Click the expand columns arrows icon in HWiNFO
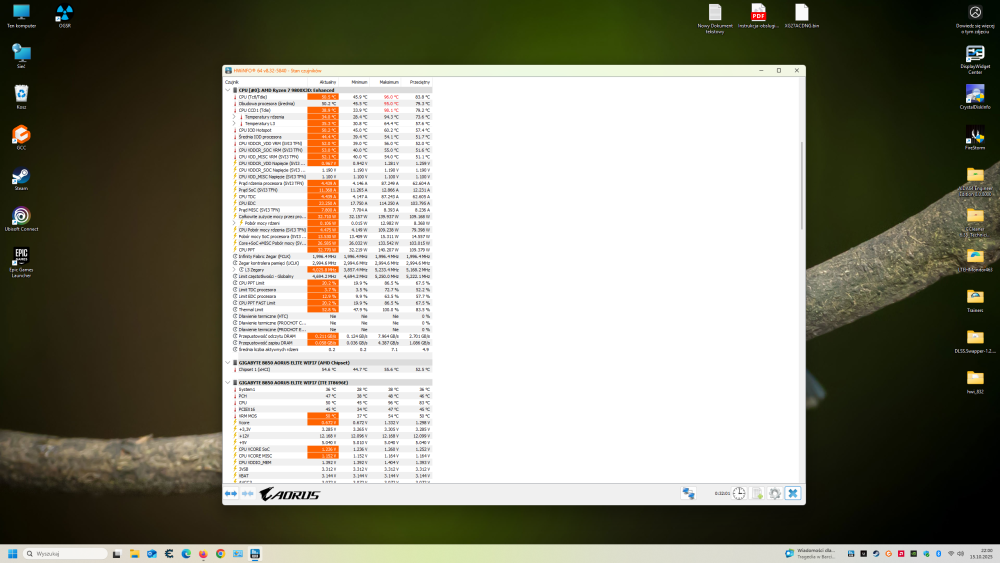The image size is (1000, 563). tap(231, 493)
